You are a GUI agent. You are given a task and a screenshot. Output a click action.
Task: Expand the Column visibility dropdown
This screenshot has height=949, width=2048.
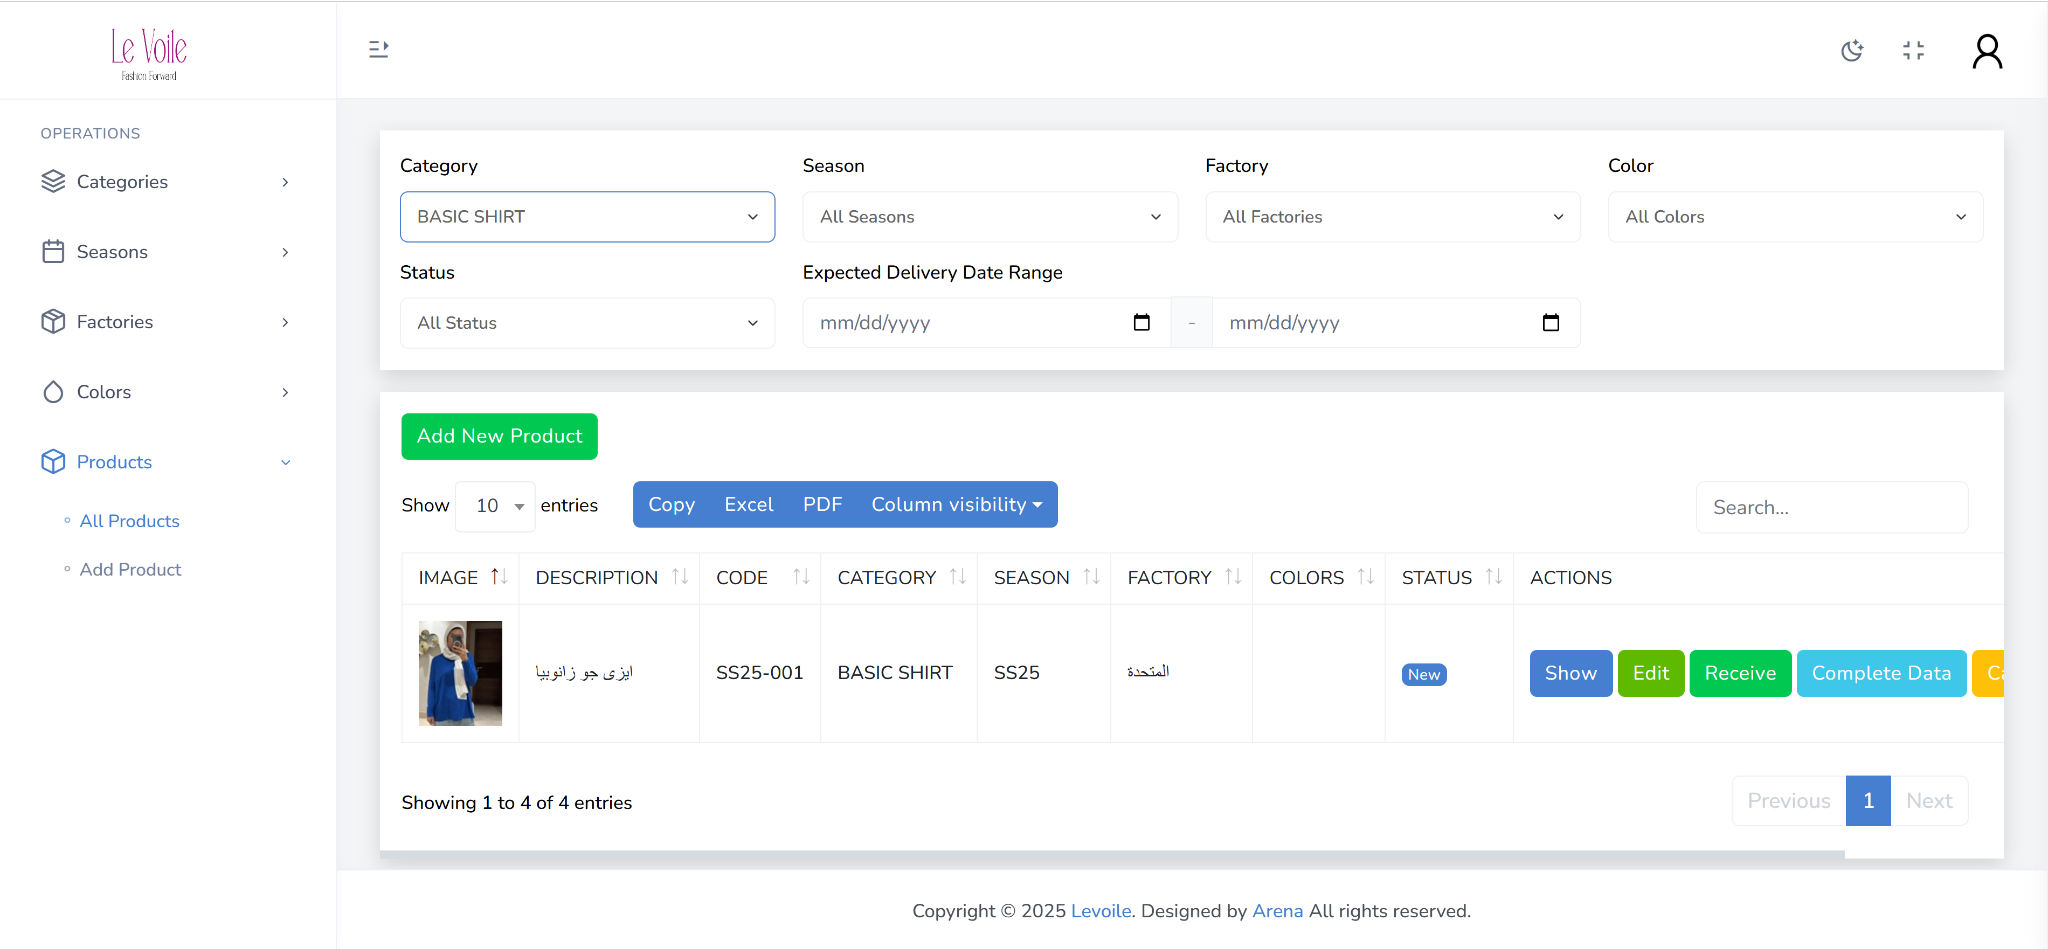(x=956, y=505)
